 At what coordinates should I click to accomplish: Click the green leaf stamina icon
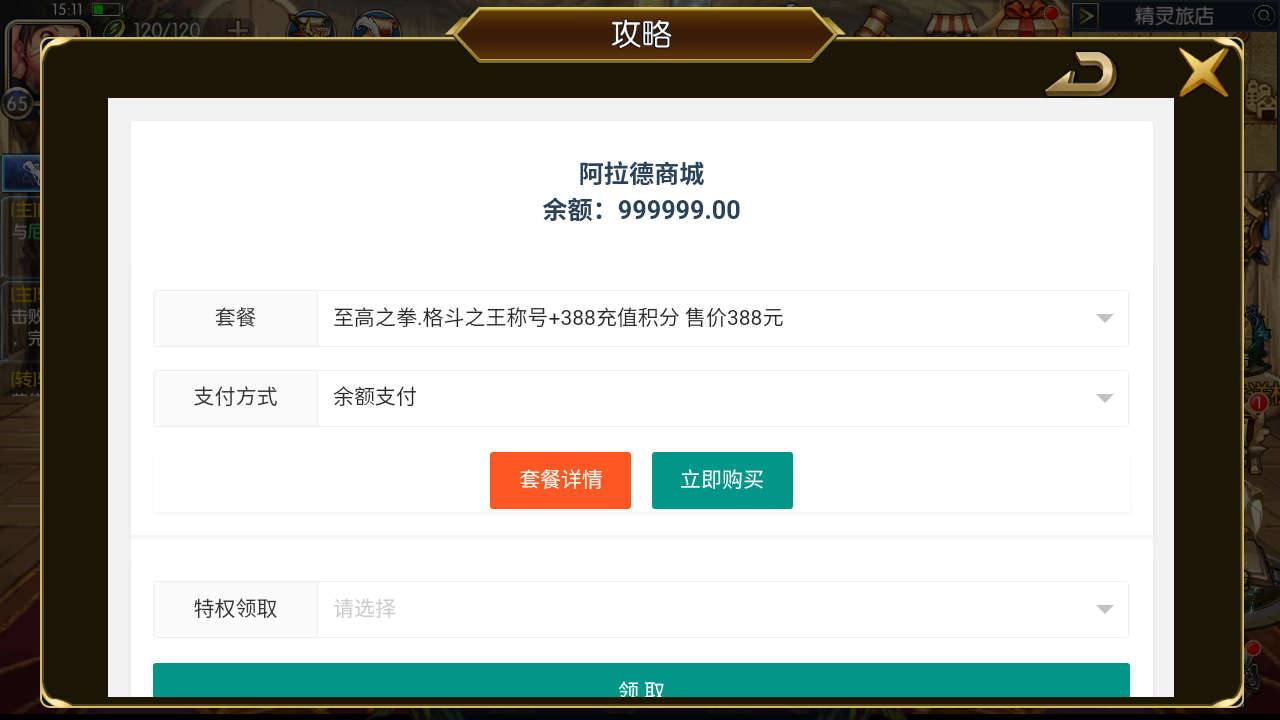[113, 29]
